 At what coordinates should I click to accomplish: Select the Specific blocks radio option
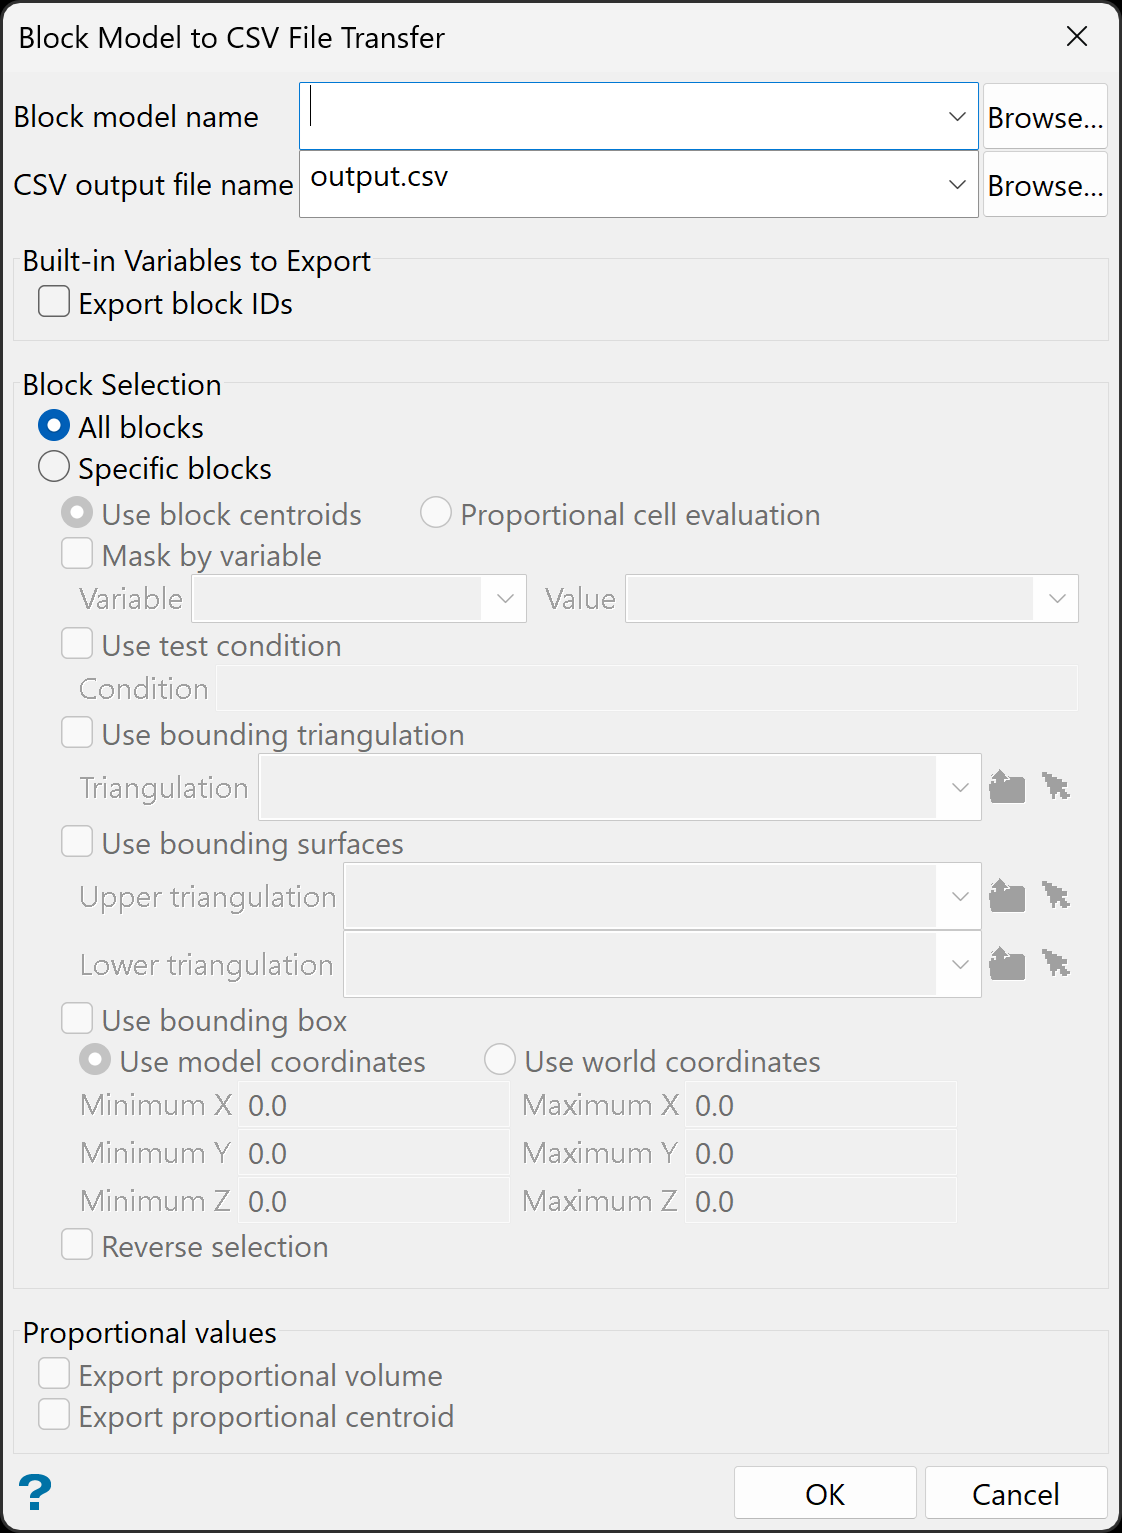[54, 467]
